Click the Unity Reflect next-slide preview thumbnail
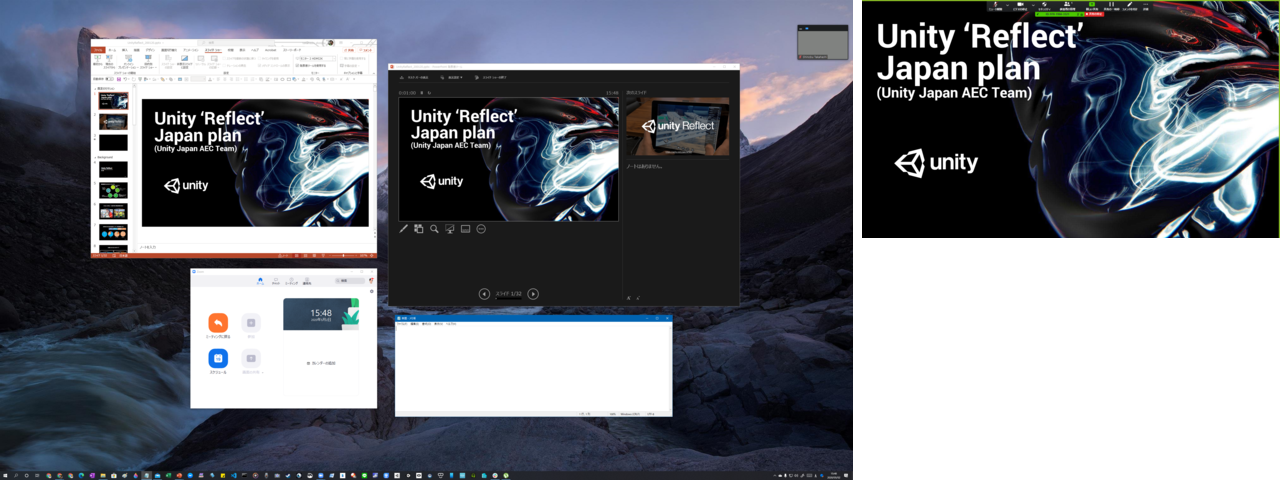This screenshot has width=1280, height=480. tap(678, 126)
